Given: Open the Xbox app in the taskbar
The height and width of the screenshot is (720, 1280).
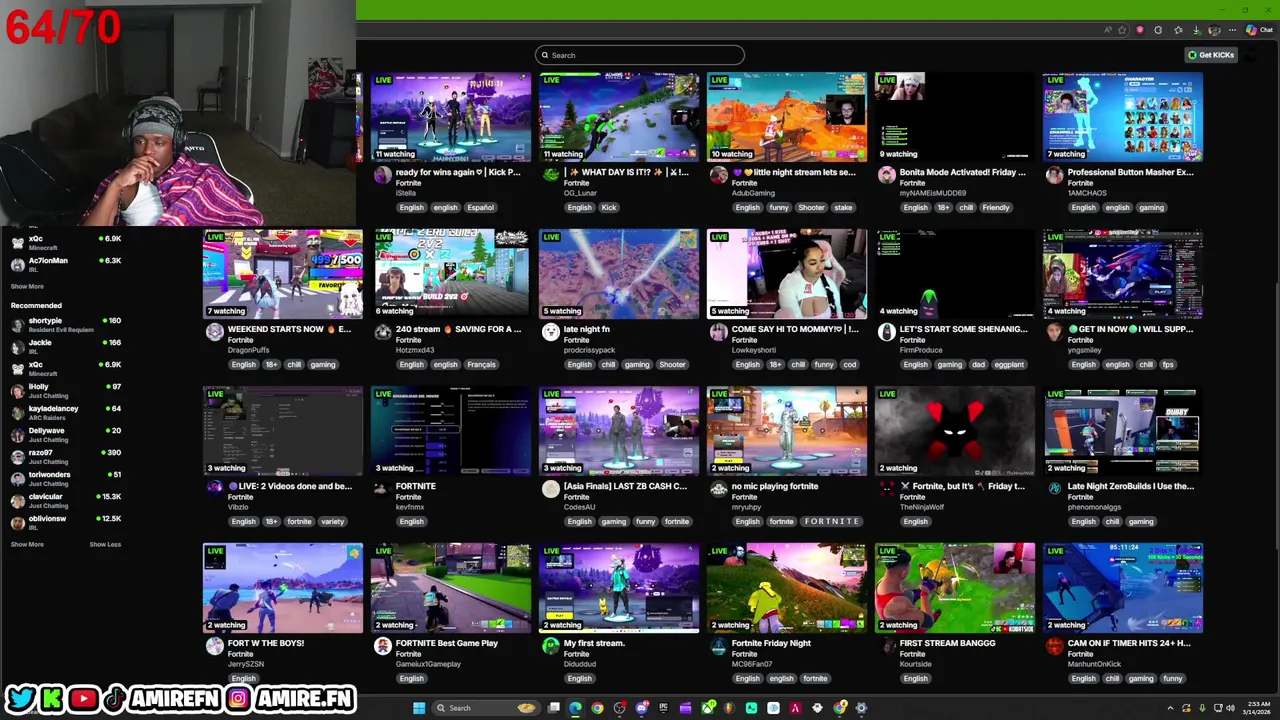Looking at the screenshot, I should [708, 708].
